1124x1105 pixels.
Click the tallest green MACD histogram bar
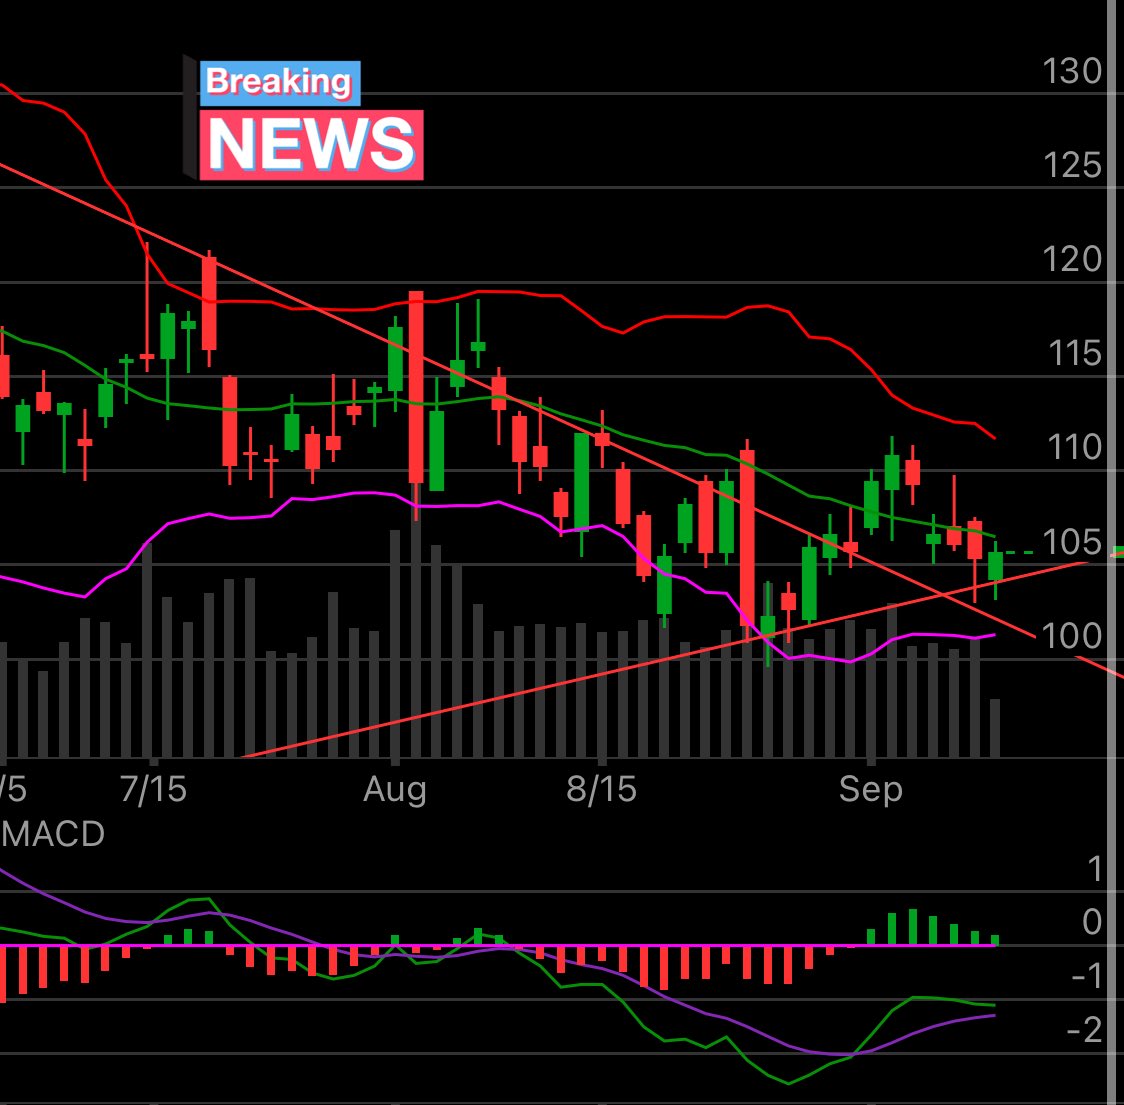pos(913,927)
